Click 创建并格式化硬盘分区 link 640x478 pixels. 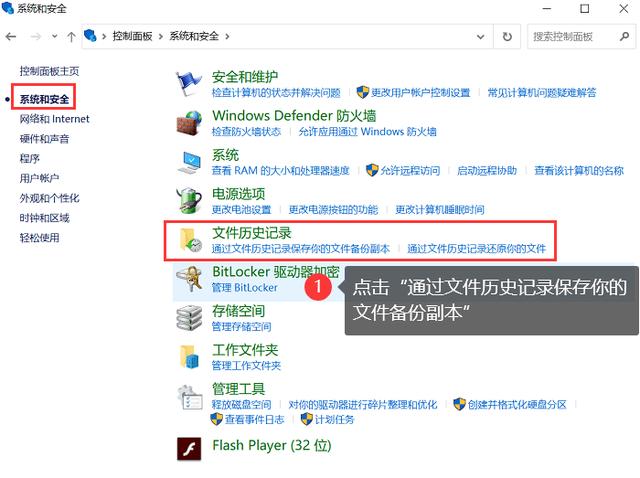517,405
